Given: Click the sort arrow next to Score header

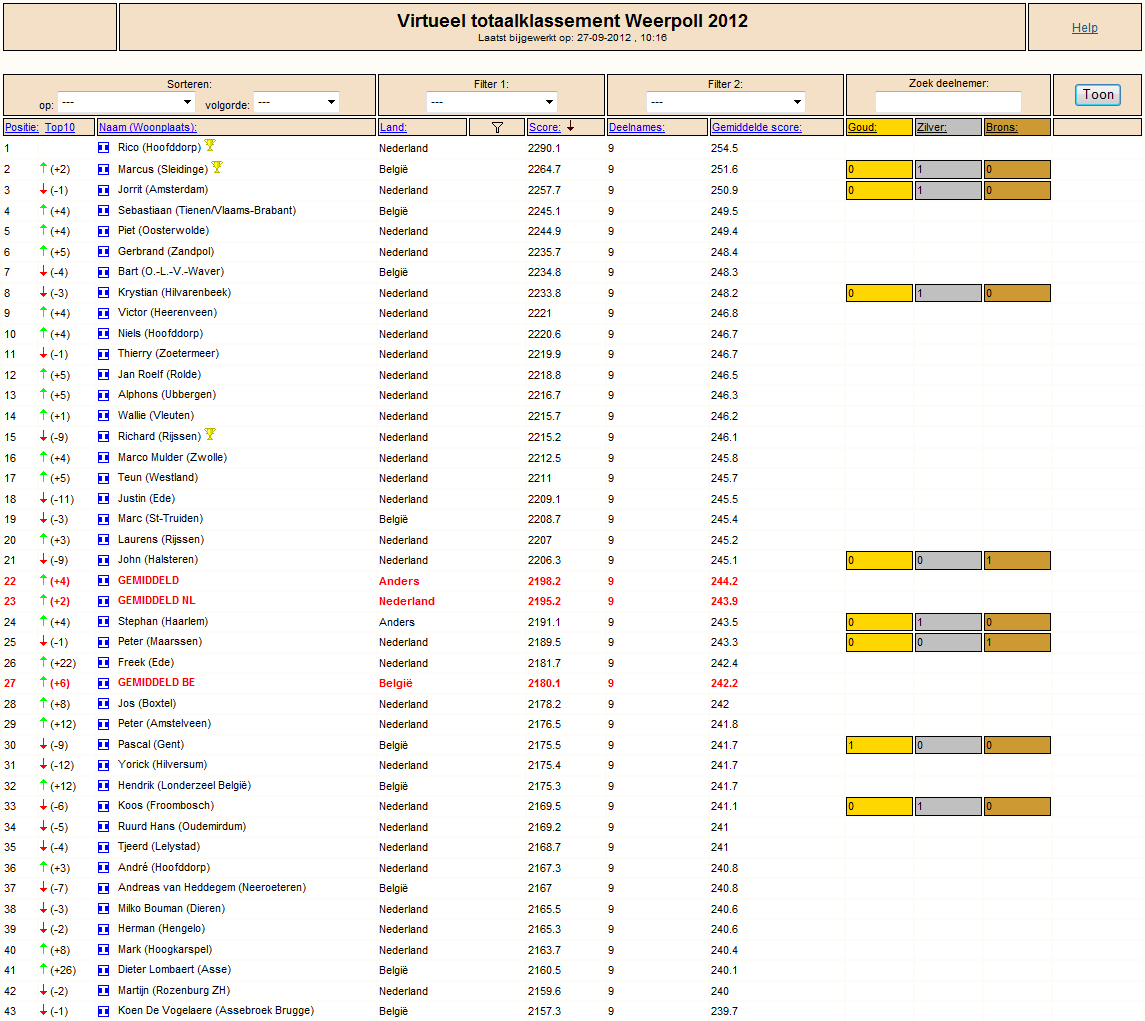Looking at the screenshot, I should (x=570, y=126).
